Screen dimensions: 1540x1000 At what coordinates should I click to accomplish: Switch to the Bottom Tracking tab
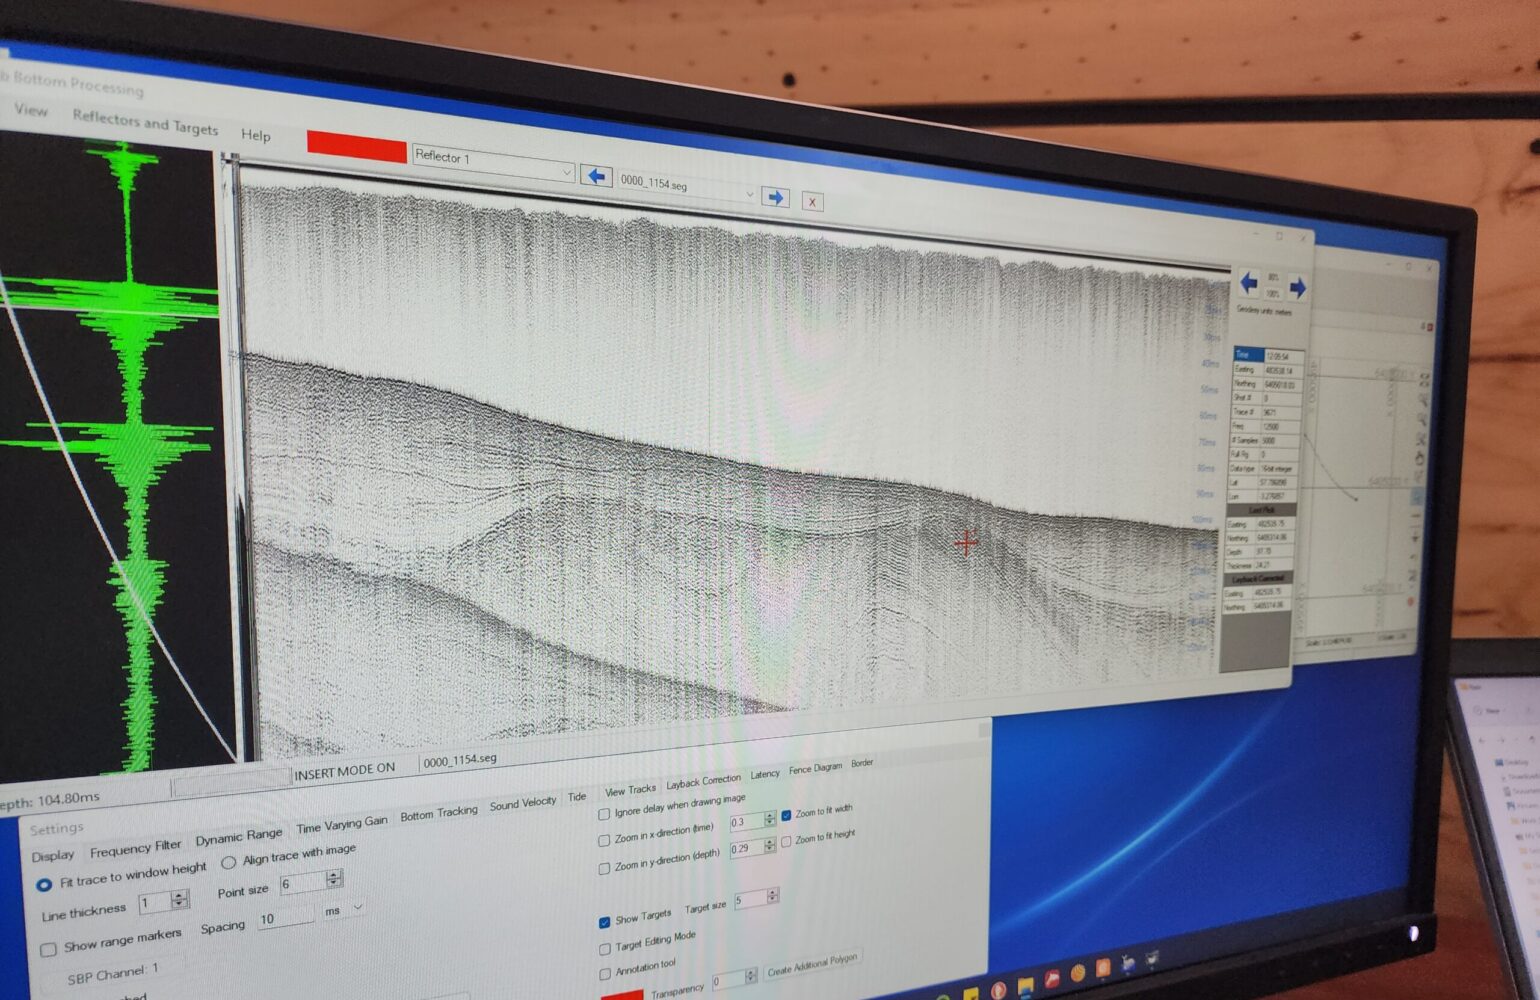coord(439,814)
